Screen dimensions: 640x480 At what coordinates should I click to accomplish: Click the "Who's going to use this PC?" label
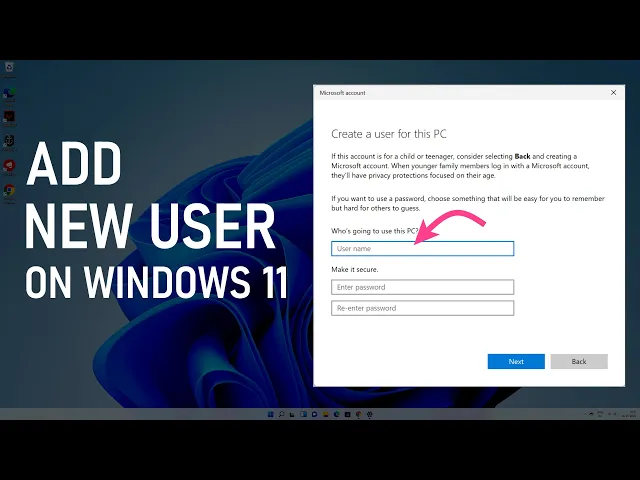[x=374, y=231]
